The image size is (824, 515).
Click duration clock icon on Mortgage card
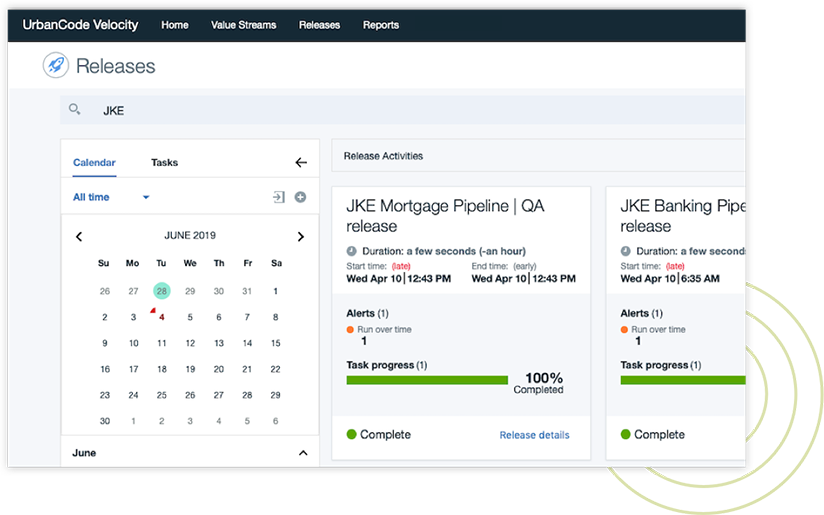[352, 251]
